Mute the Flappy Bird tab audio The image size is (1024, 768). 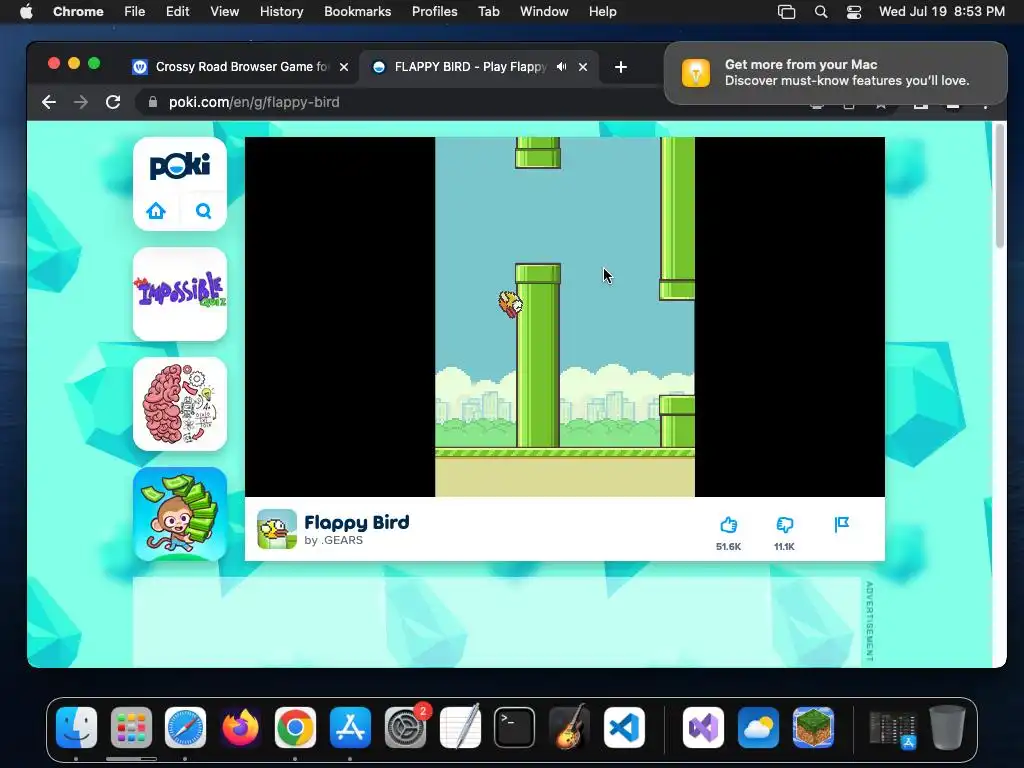tap(562, 67)
